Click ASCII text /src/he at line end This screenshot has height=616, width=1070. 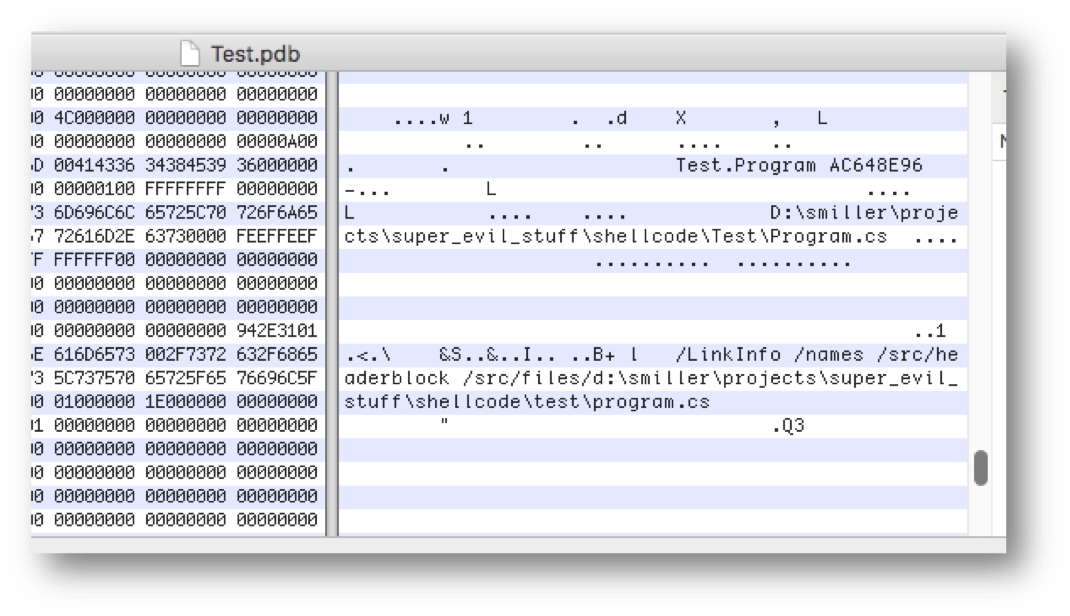[917, 355]
